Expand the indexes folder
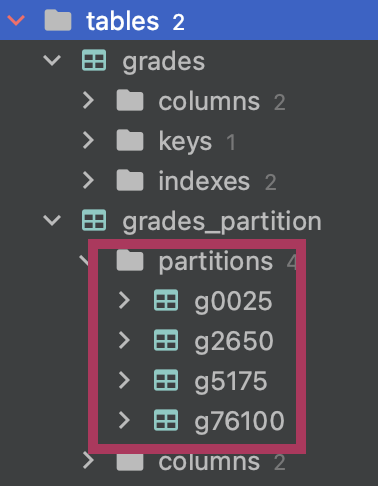The image size is (378, 486). click(88, 180)
